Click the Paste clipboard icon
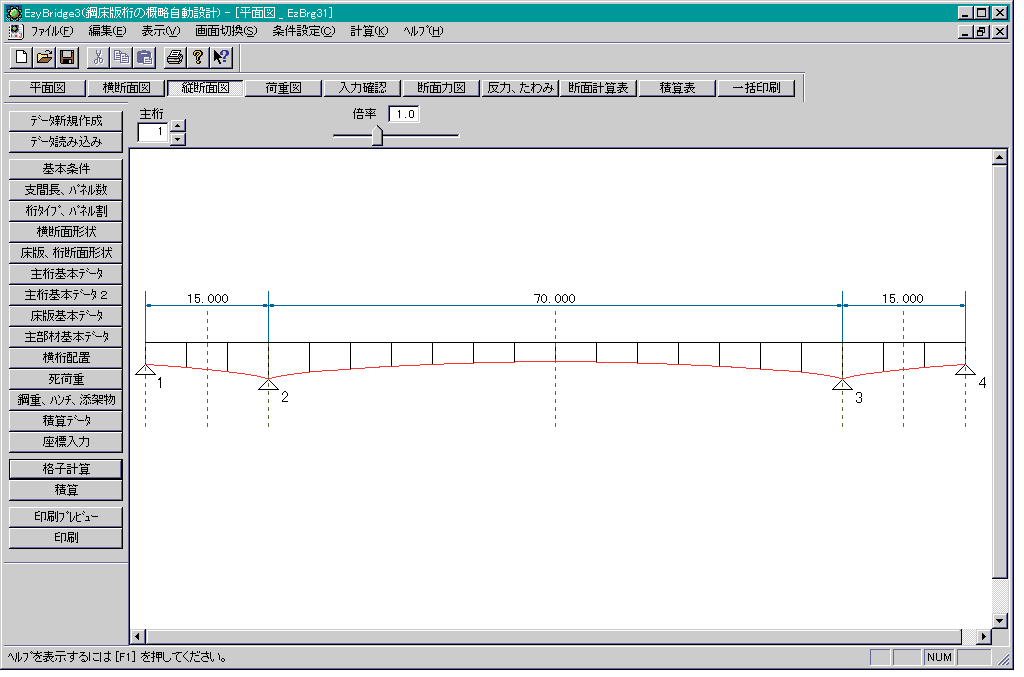This screenshot has height=677, width=1024. point(144,57)
